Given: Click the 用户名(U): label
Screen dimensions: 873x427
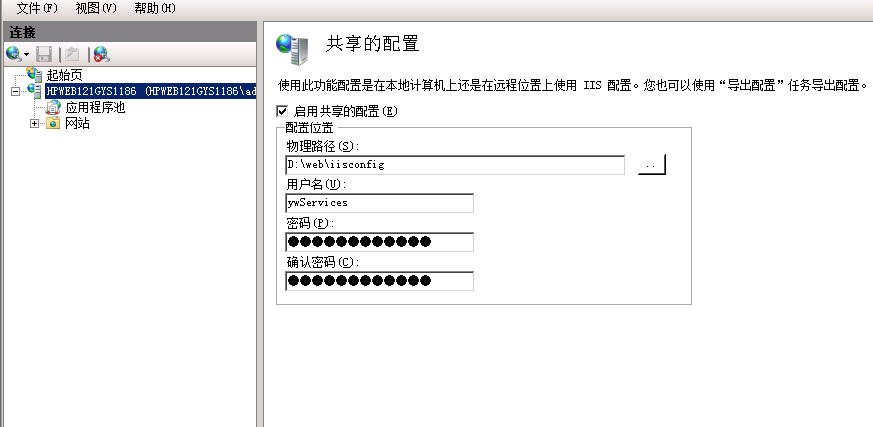Looking at the screenshot, I should (x=316, y=184).
